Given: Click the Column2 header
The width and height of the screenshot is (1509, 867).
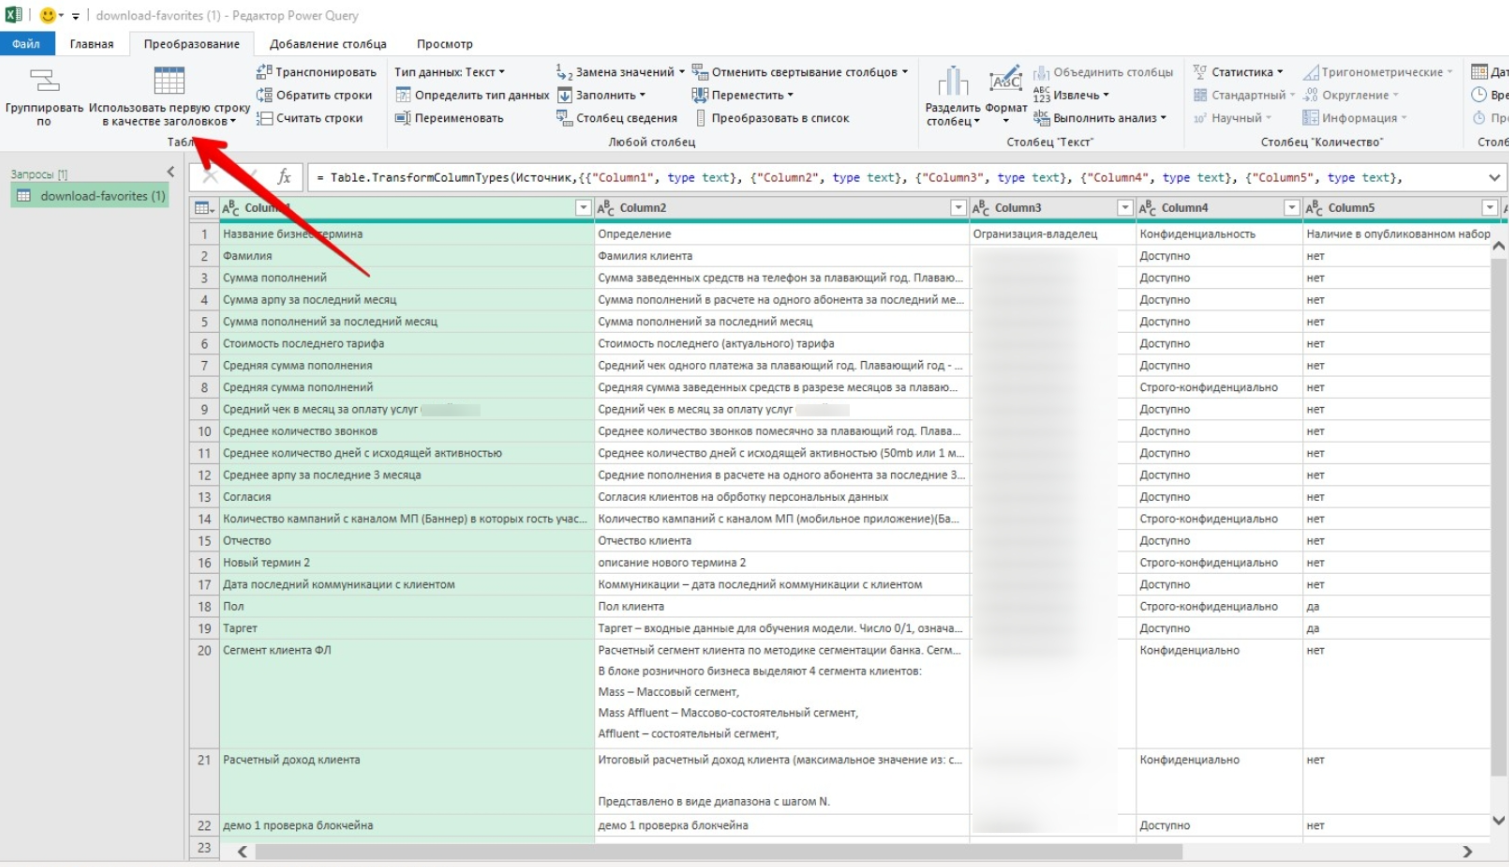Looking at the screenshot, I should click(x=781, y=208).
